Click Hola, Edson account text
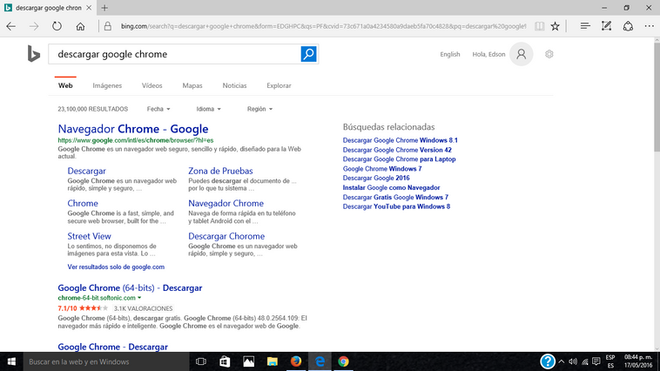The image size is (660, 371). click(x=488, y=54)
